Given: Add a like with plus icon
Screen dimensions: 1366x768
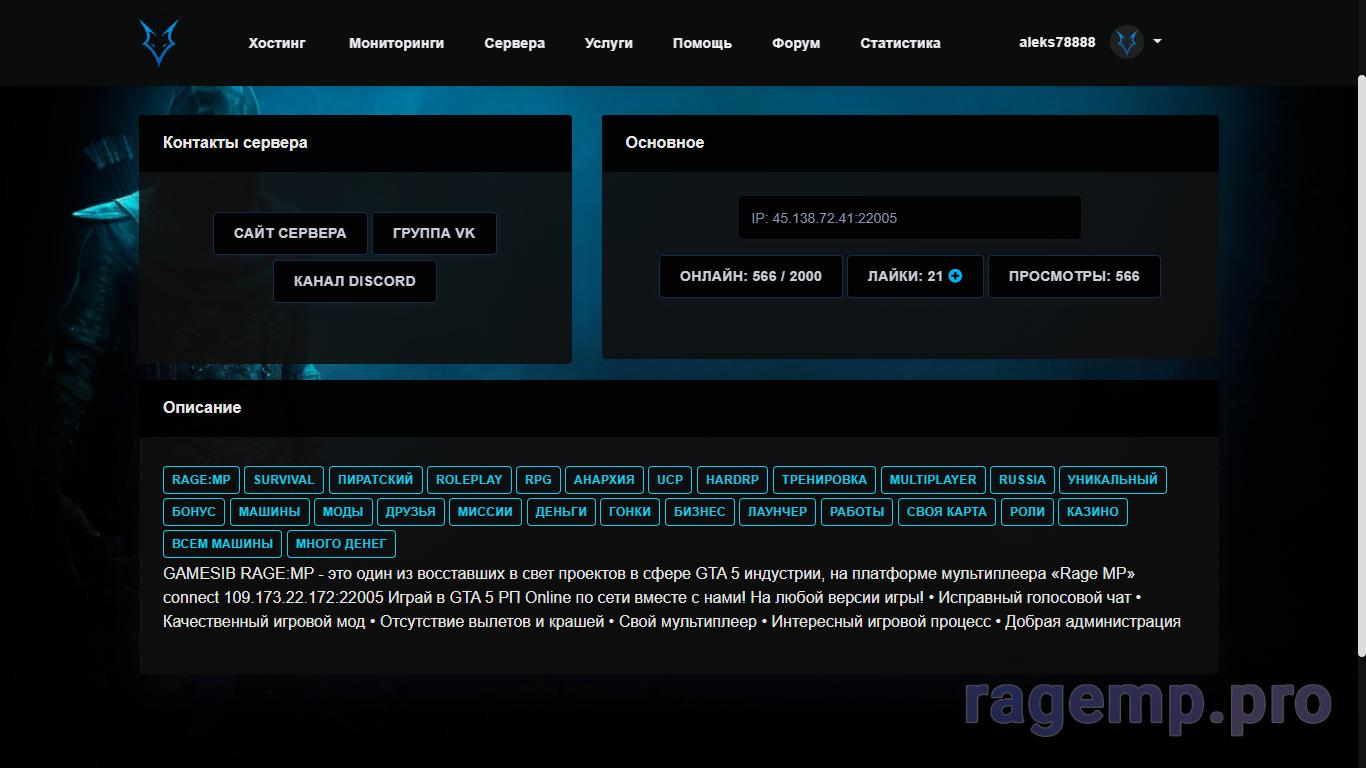Looking at the screenshot, I should click(955, 276).
